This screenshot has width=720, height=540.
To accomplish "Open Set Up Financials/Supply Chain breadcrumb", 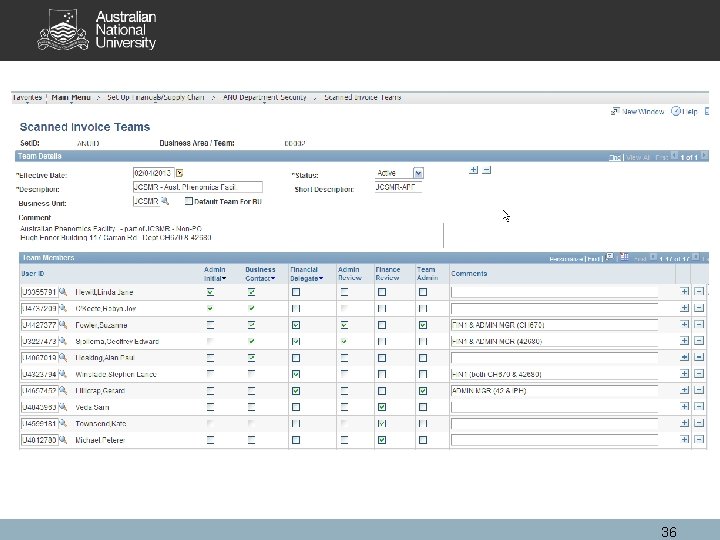I will [156, 97].
